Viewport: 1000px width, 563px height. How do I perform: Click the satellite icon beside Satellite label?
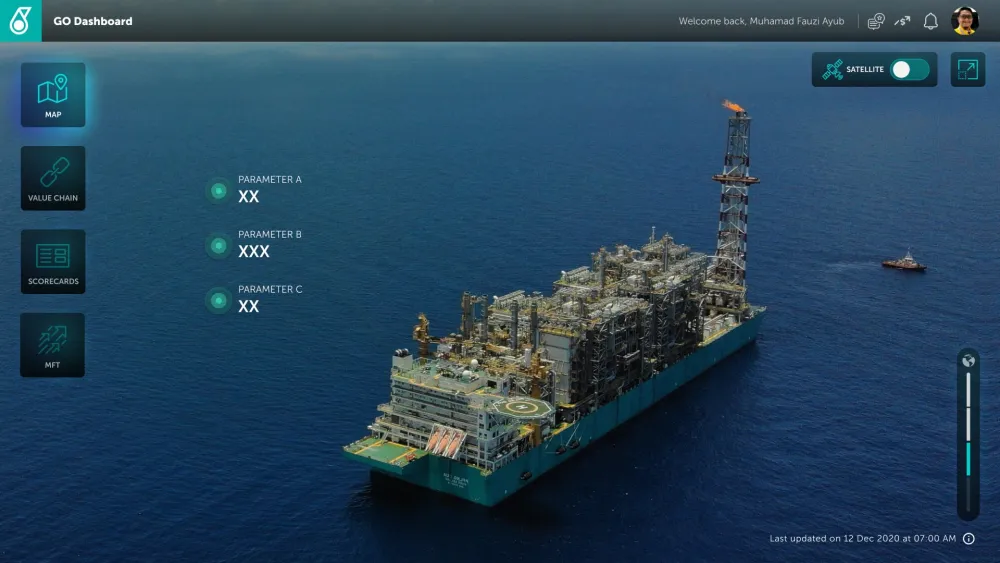pyautogui.click(x=832, y=70)
